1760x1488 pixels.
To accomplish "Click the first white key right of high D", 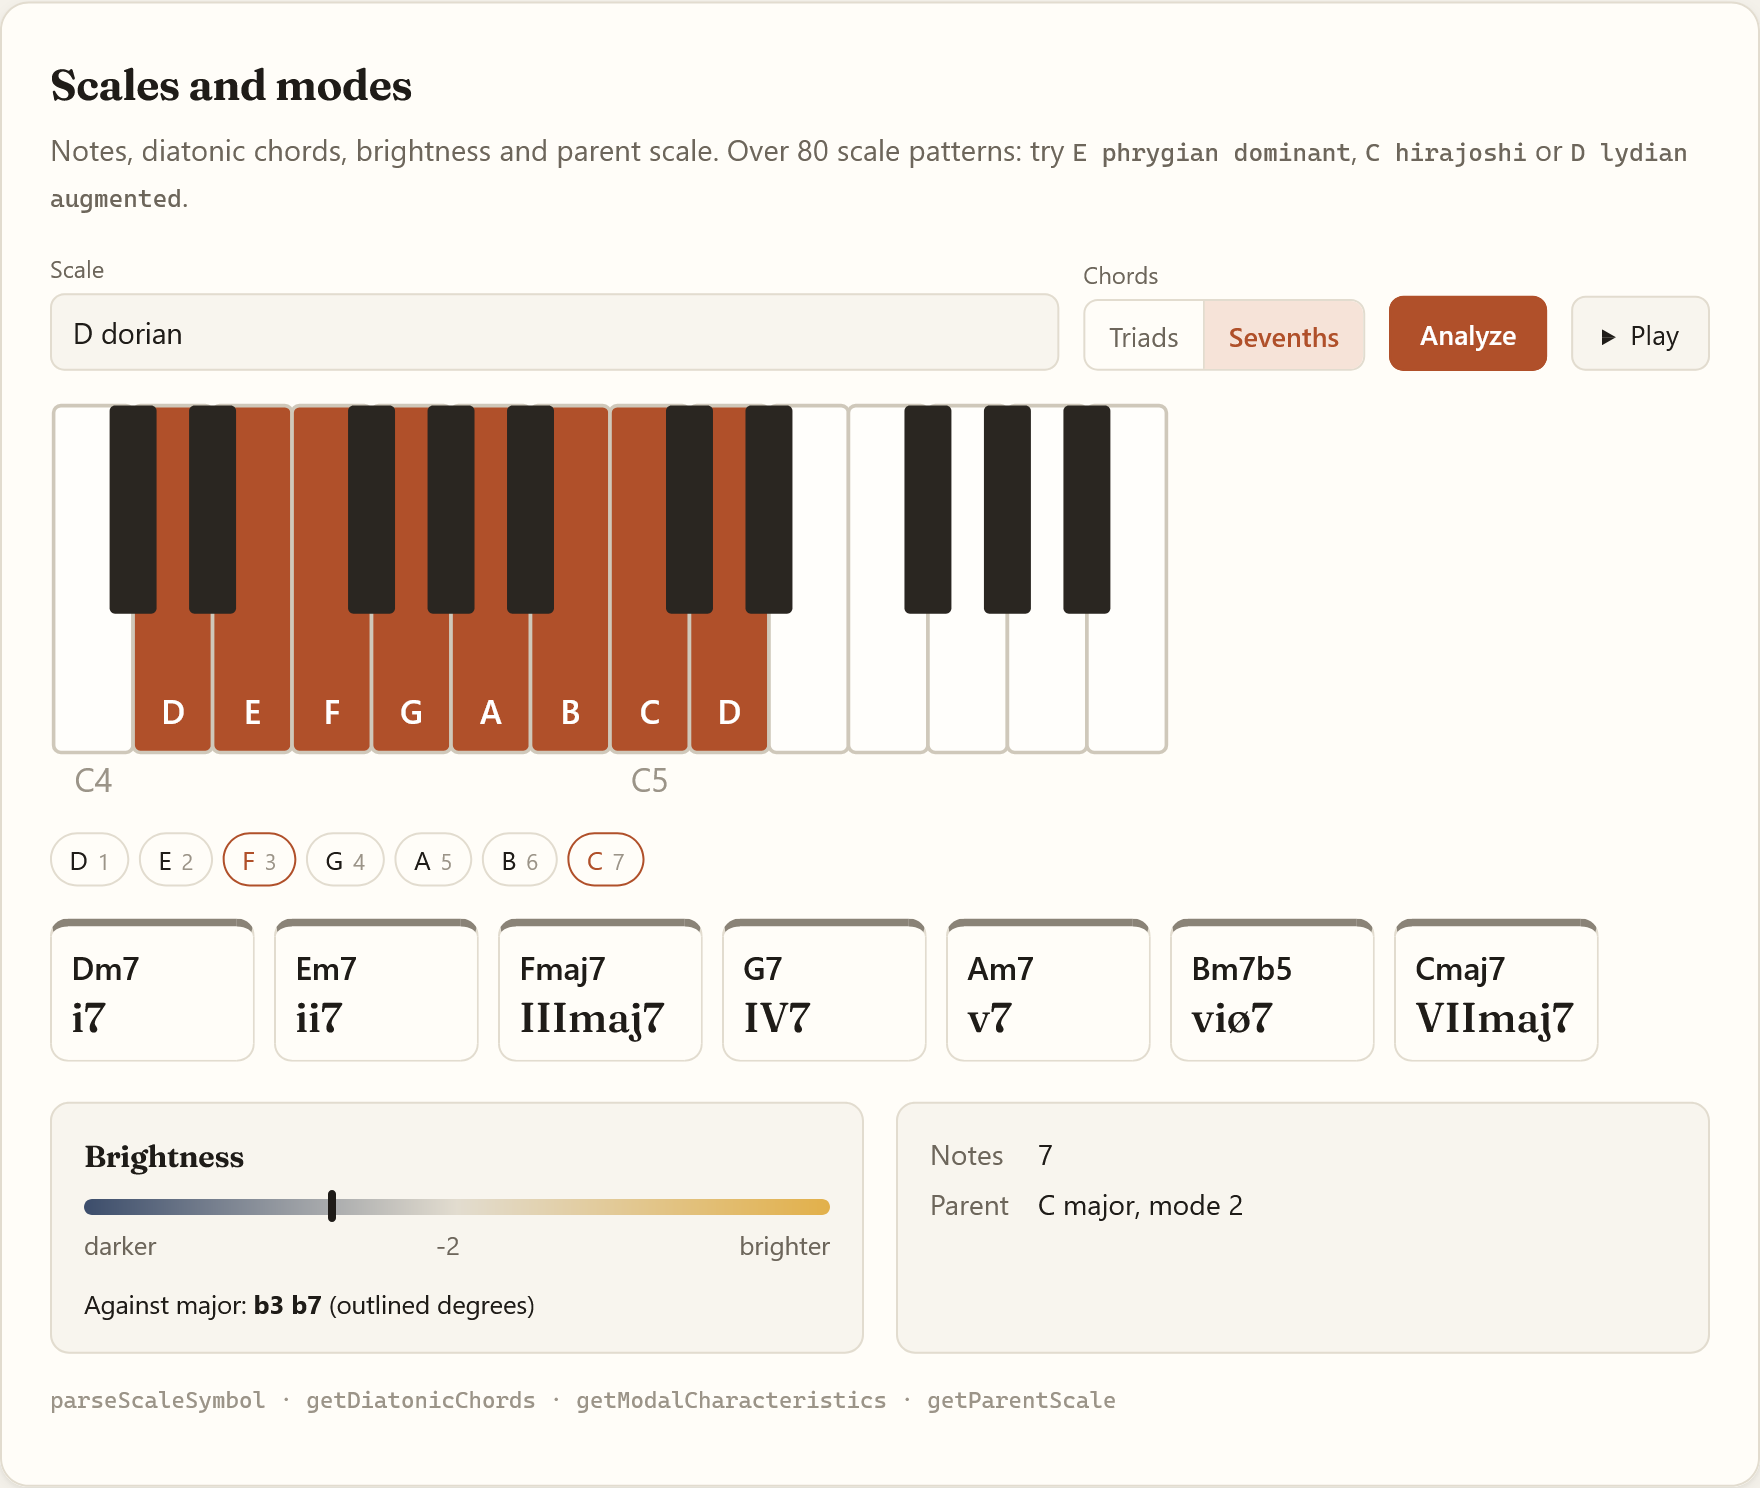I will pyautogui.click(x=808, y=684).
